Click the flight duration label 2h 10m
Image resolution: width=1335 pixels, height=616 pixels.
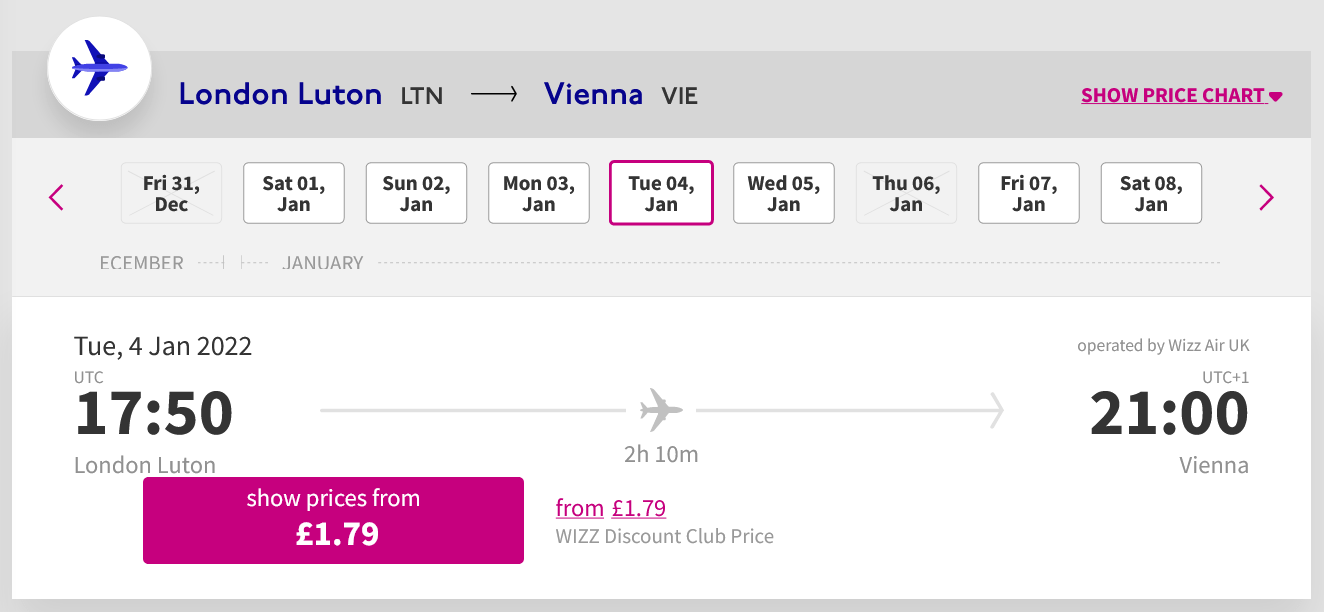pos(663,454)
